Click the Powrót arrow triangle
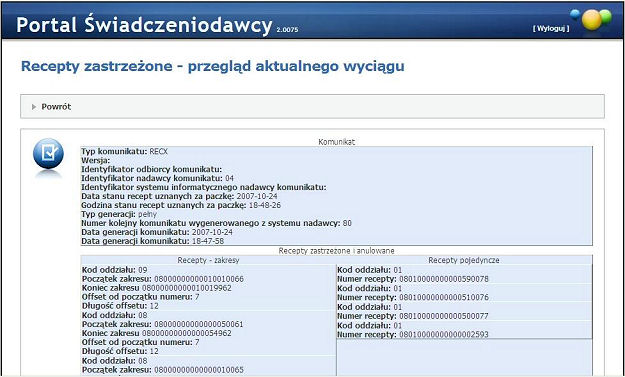The image size is (625, 377). pyautogui.click(x=34, y=107)
